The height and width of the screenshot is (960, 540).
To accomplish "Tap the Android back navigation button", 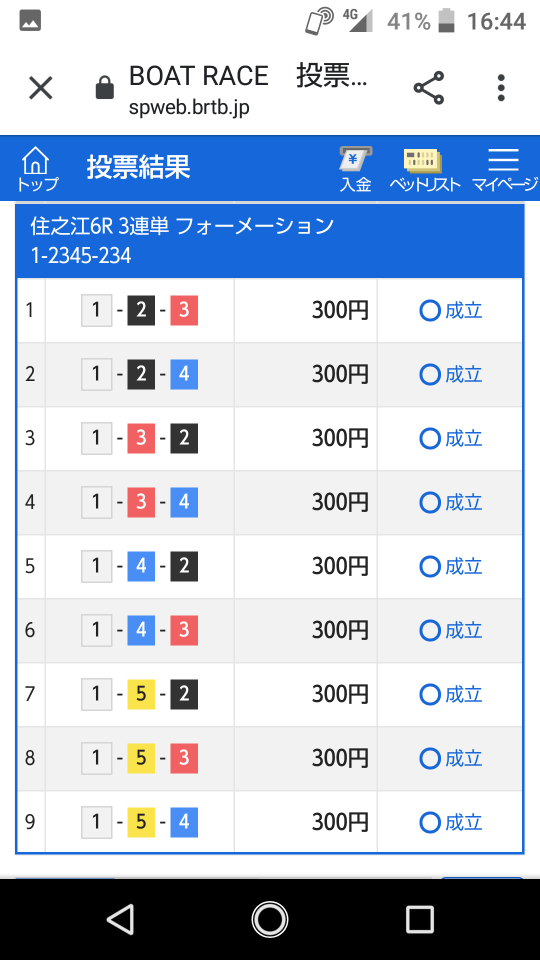I will click(120, 920).
